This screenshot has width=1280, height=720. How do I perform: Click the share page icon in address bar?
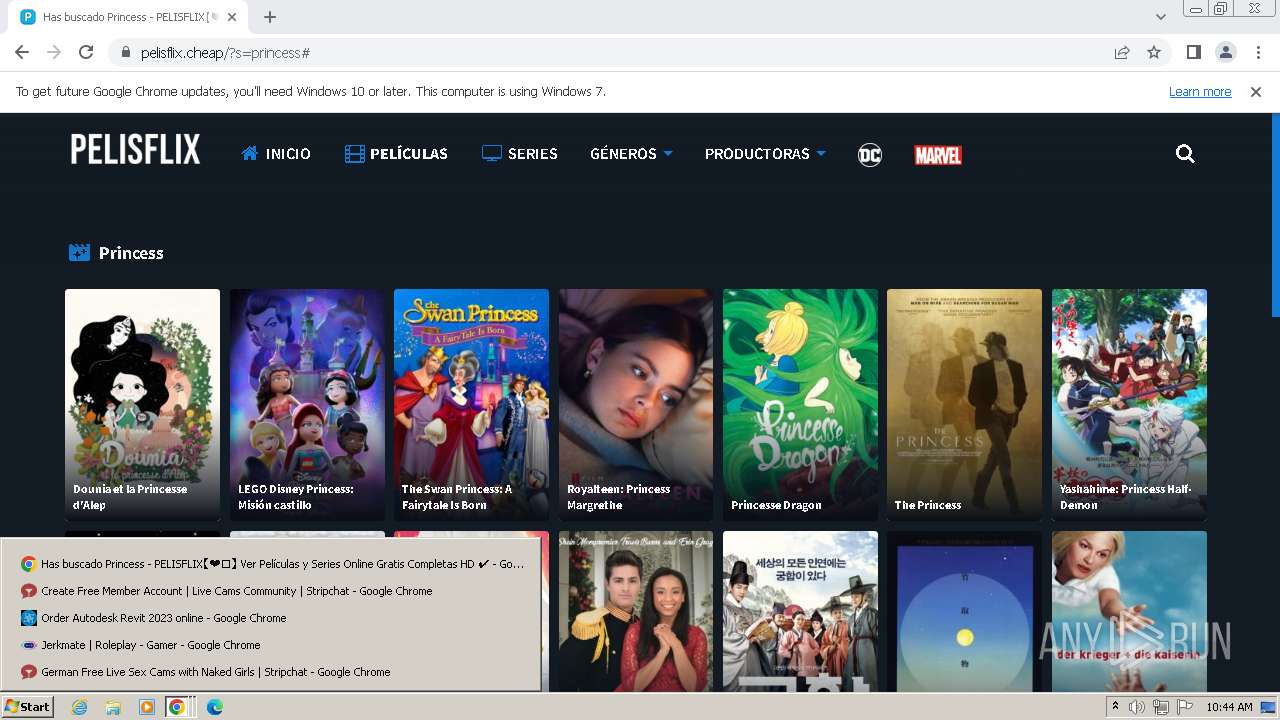(x=1122, y=52)
